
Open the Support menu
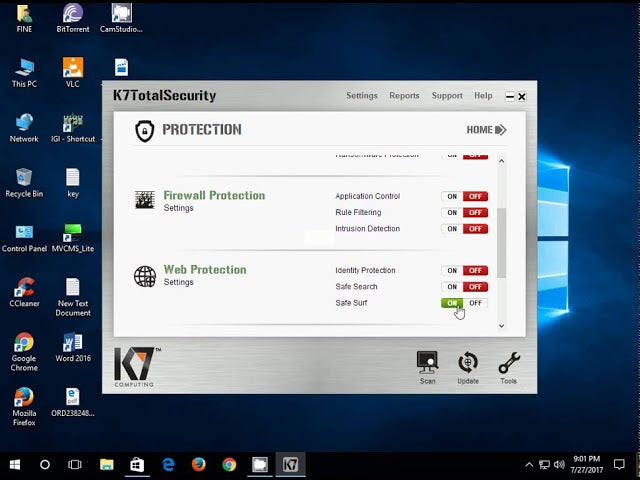pyautogui.click(x=447, y=96)
